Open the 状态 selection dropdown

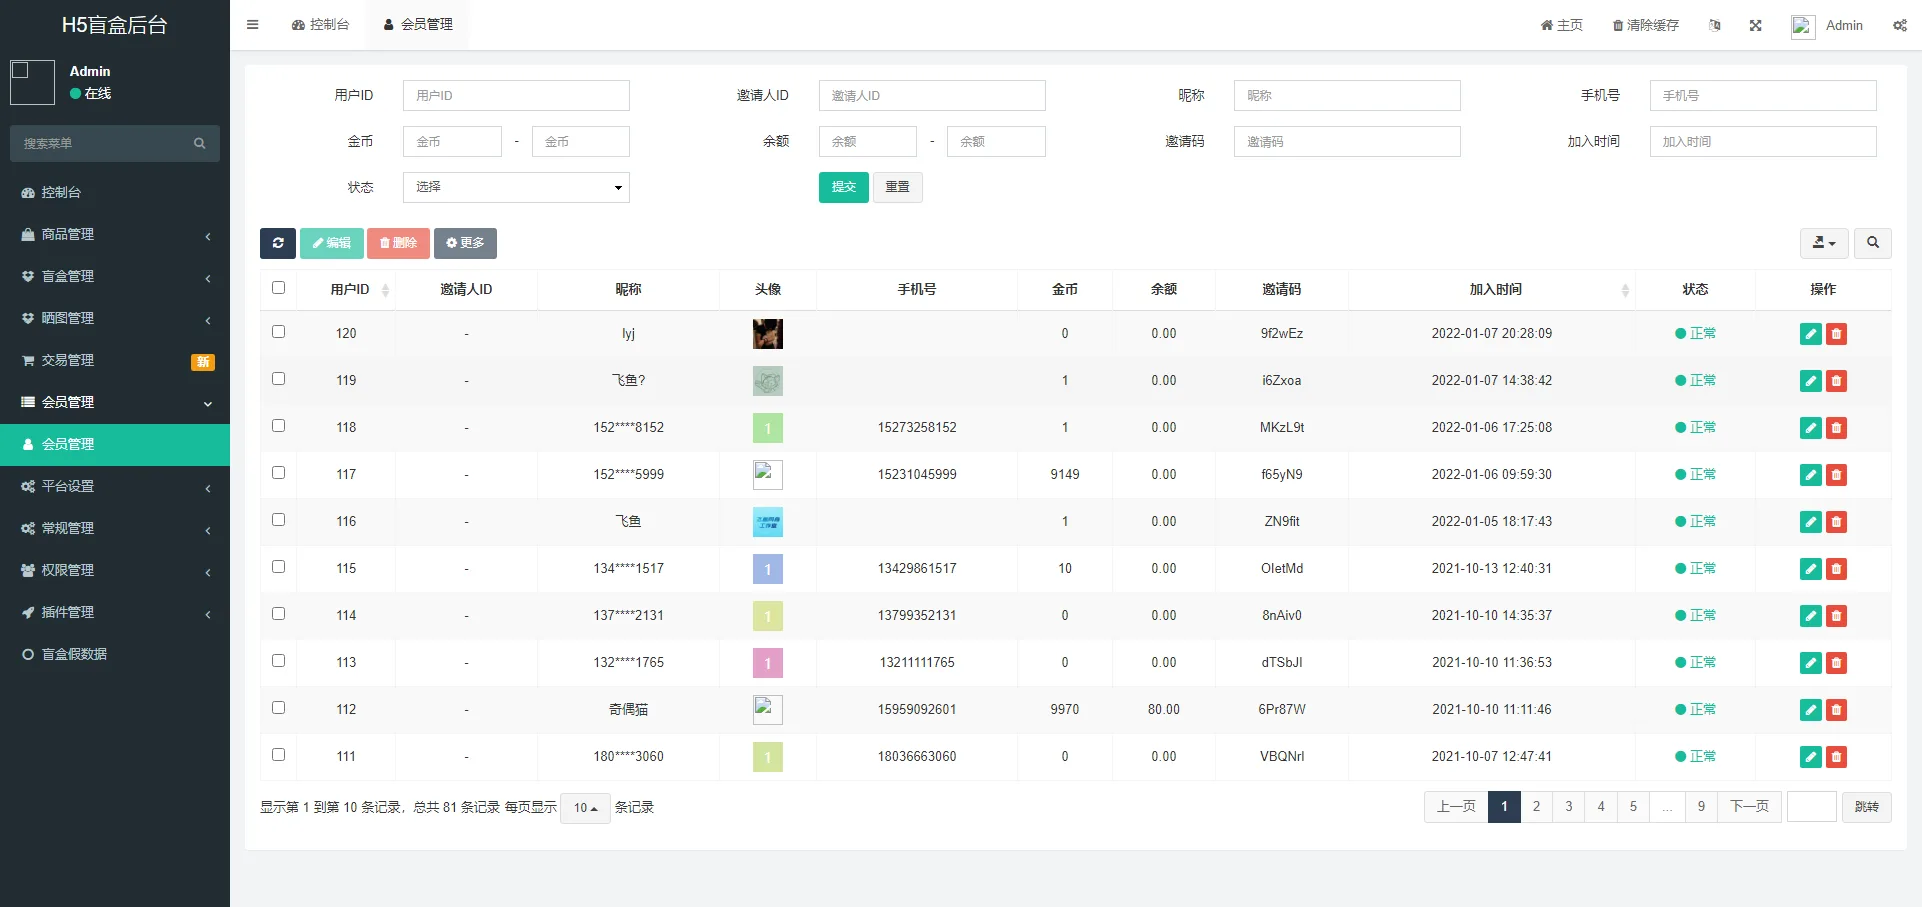pos(515,187)
